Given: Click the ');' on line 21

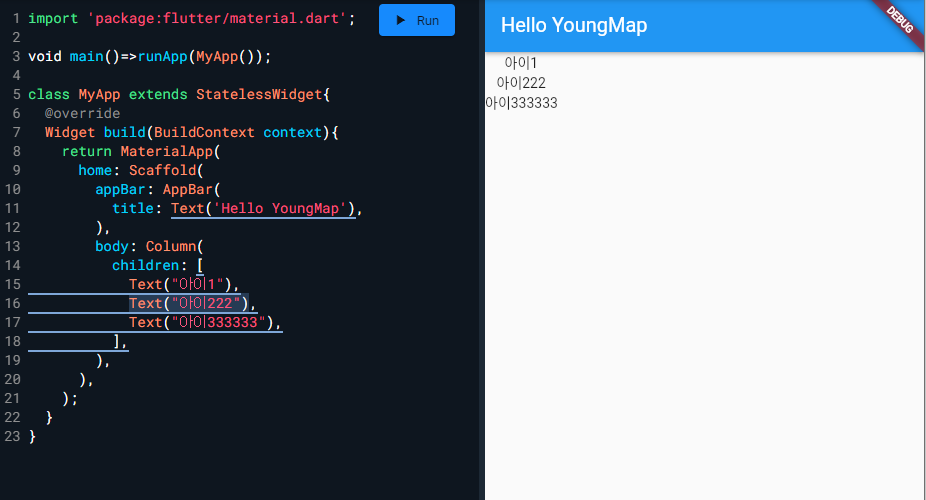Looking at the screenshot, I should [70, 398].
